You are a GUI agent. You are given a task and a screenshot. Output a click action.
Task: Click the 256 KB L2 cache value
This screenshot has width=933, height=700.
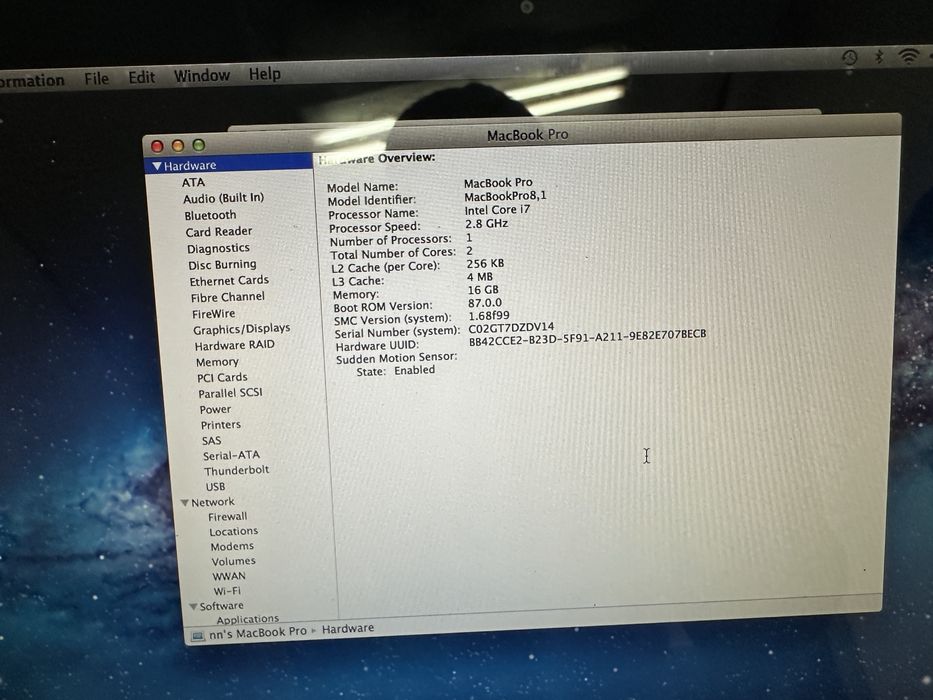pyautogui.click(x=485, y=264)
